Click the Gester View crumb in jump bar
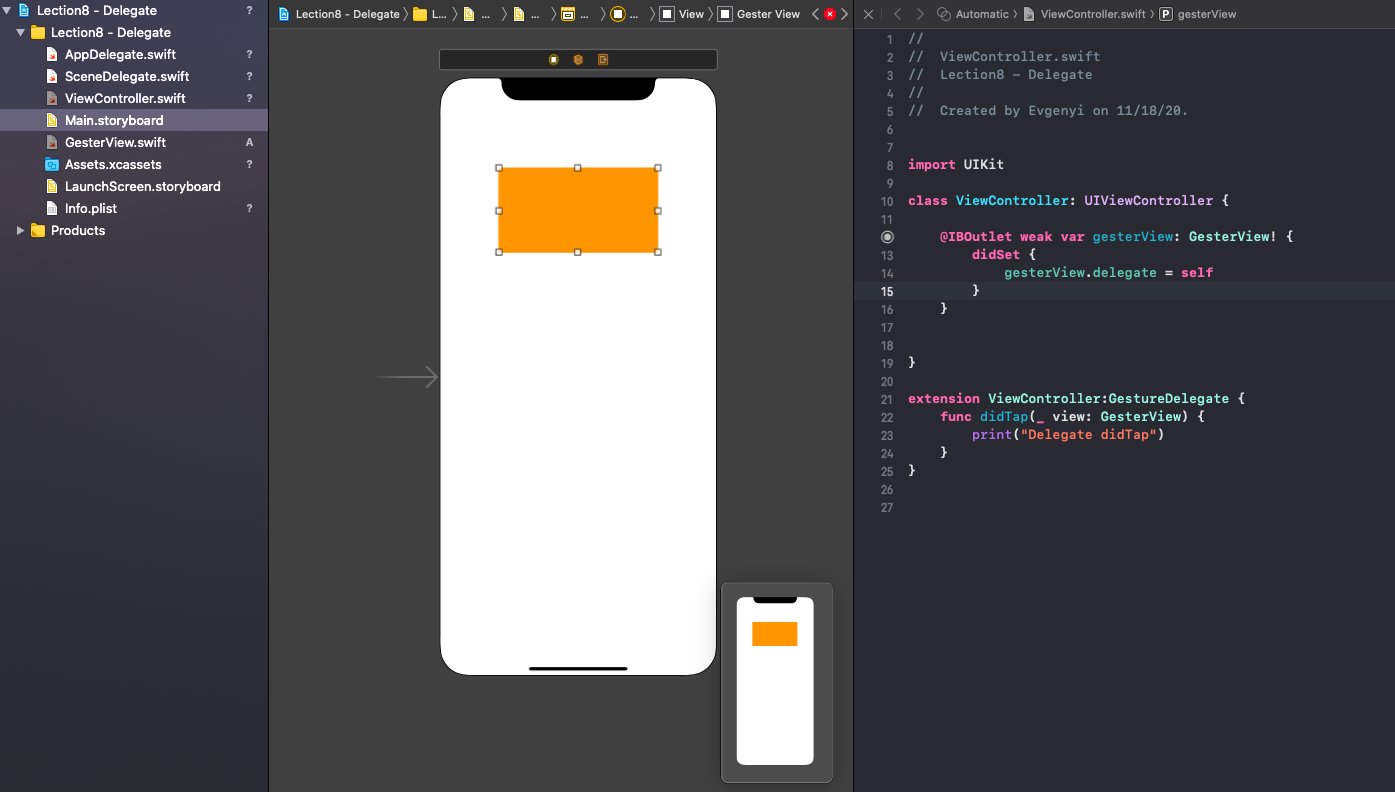Screen dimensions: 1395x792 point(759,14)
